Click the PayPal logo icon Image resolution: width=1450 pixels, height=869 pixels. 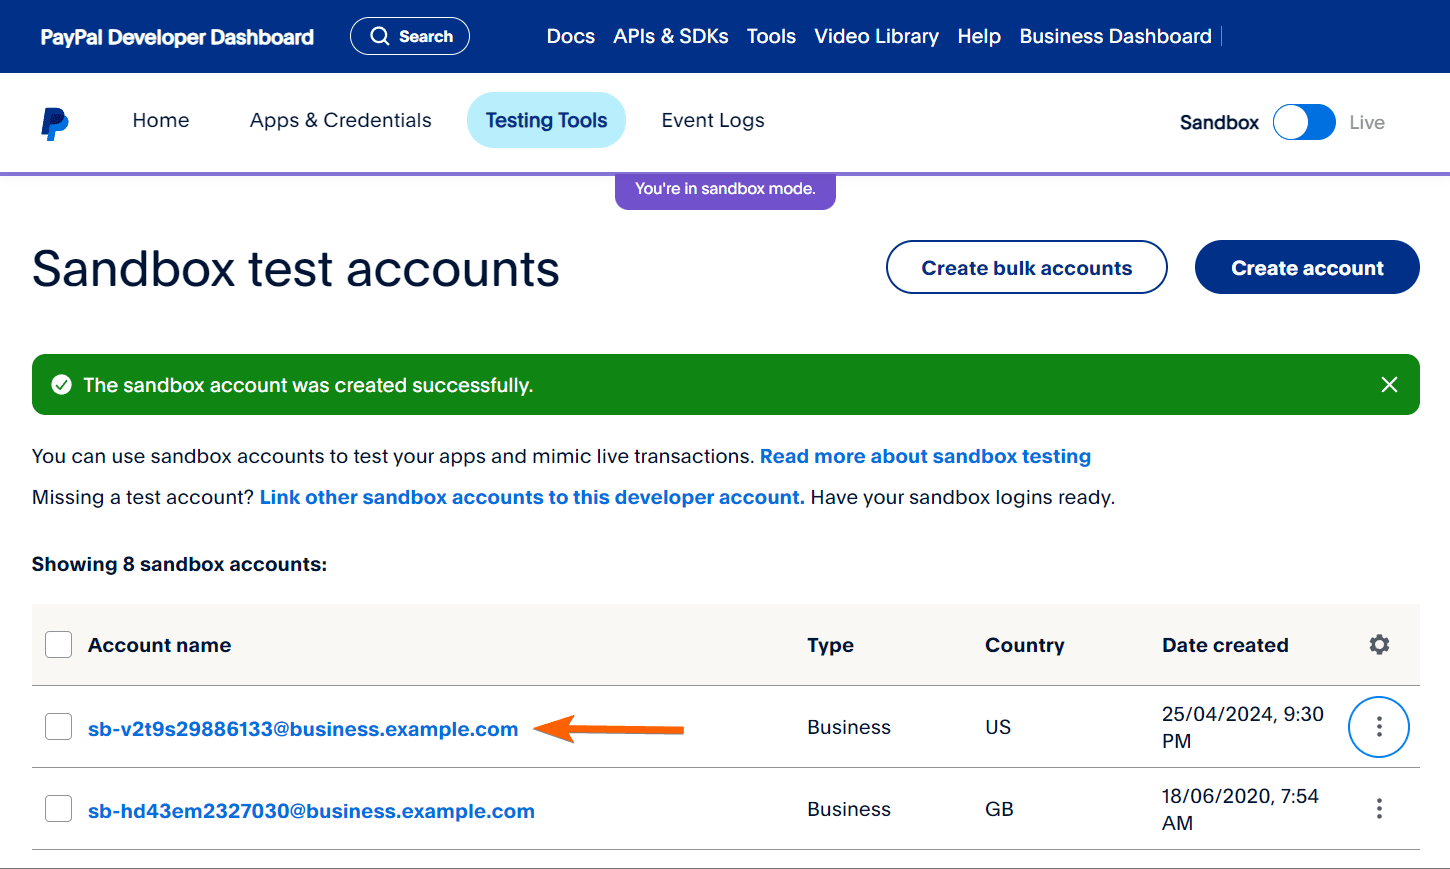(x=55, y=123)
